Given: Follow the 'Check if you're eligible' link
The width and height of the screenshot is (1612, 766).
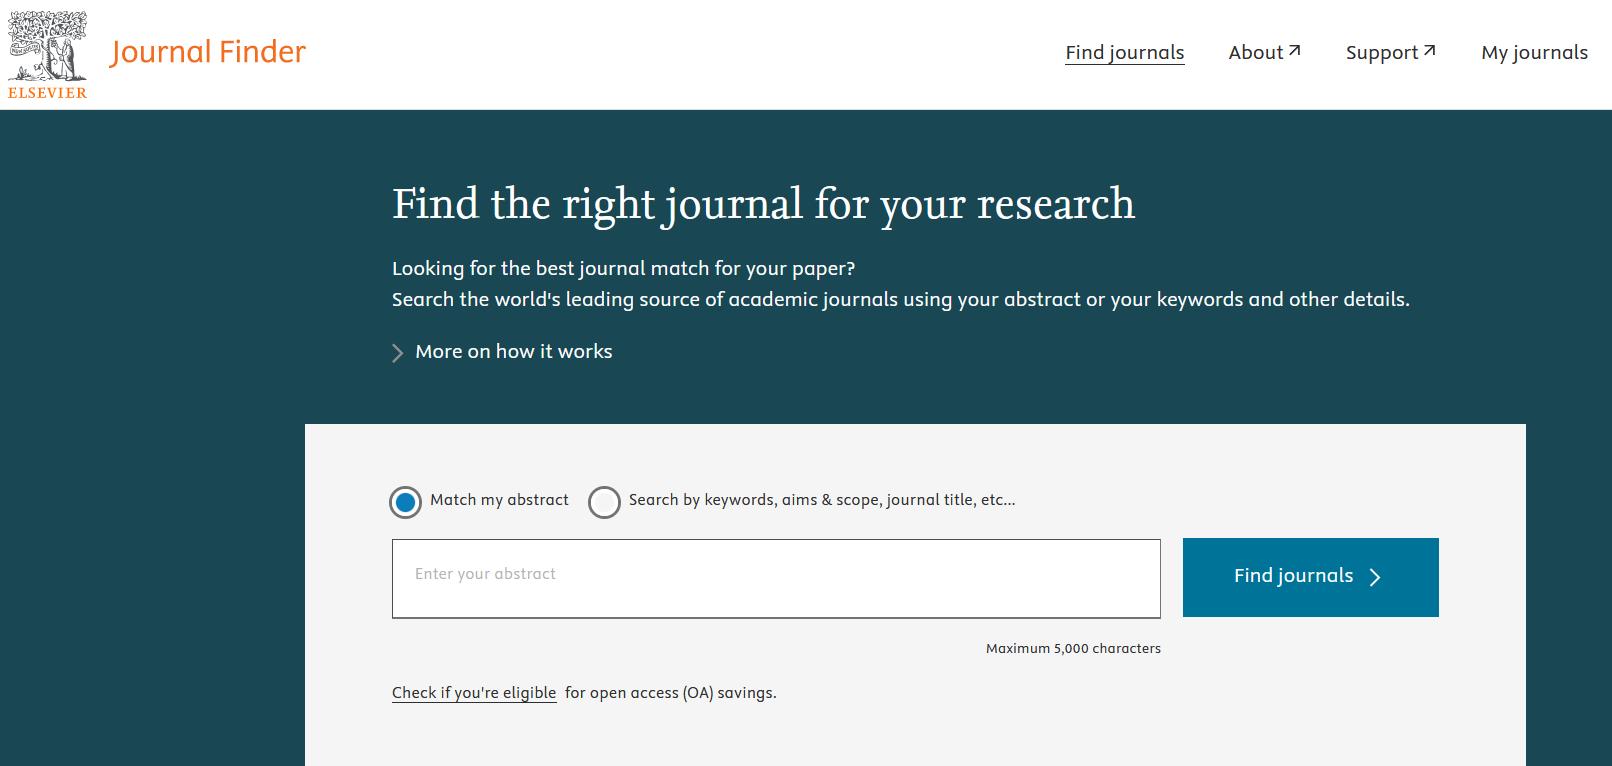Looking at the screenshot, I should point(474,693).
